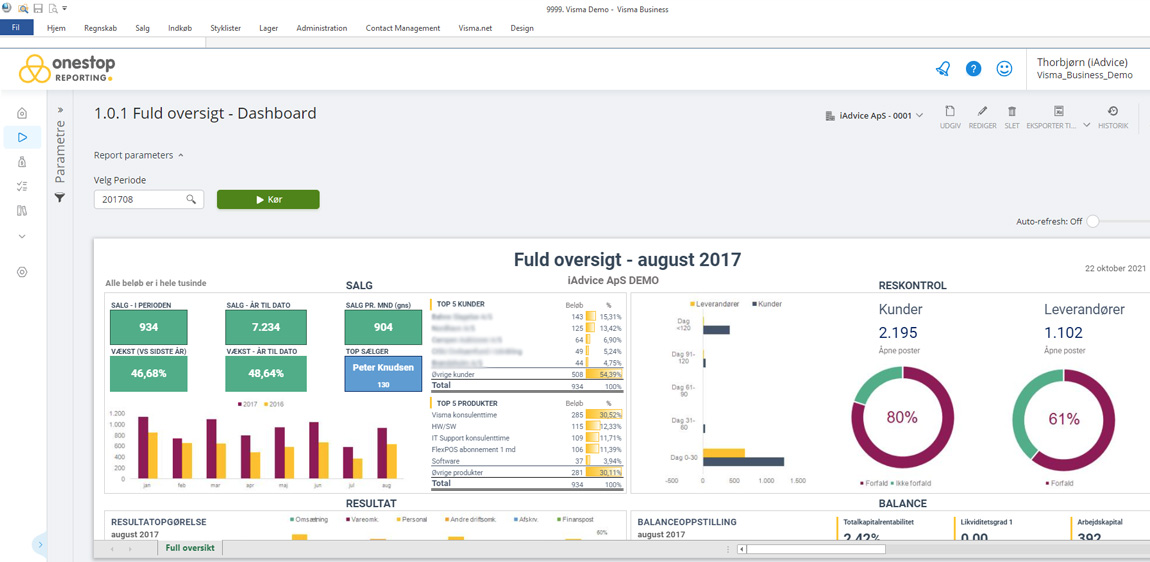Select the Full oversikt sheet tab
Viewport: 1150px width, 562px height.
click(190, 548)
